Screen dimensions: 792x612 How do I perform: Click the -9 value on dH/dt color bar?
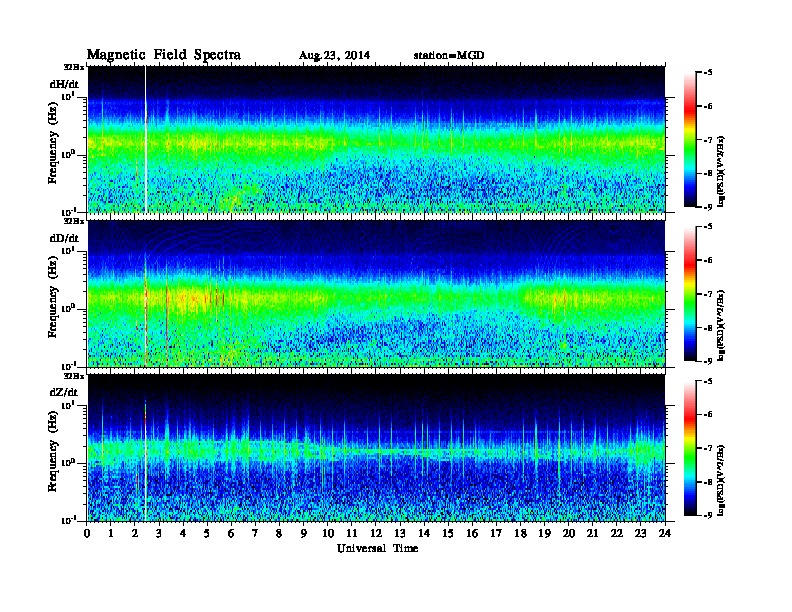click(x=708, y=207)
